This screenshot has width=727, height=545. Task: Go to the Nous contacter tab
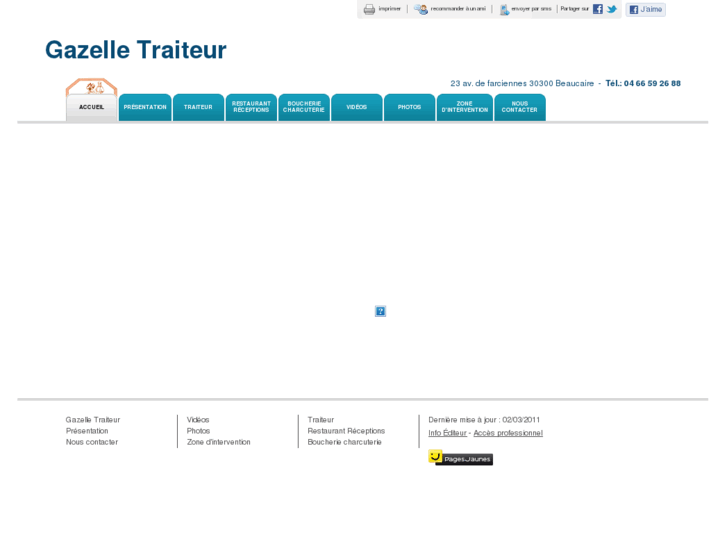520,108
